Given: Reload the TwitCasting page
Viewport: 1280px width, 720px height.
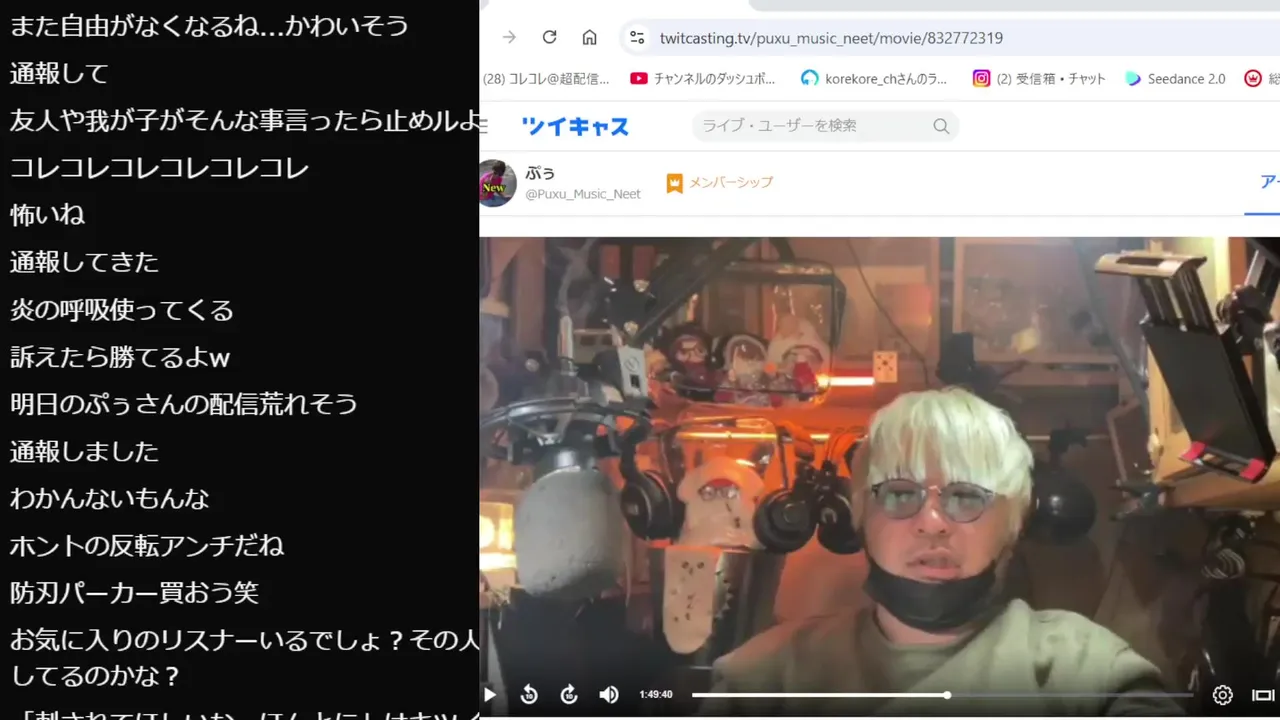Looking at the screenshot, I should coord(549,38).
